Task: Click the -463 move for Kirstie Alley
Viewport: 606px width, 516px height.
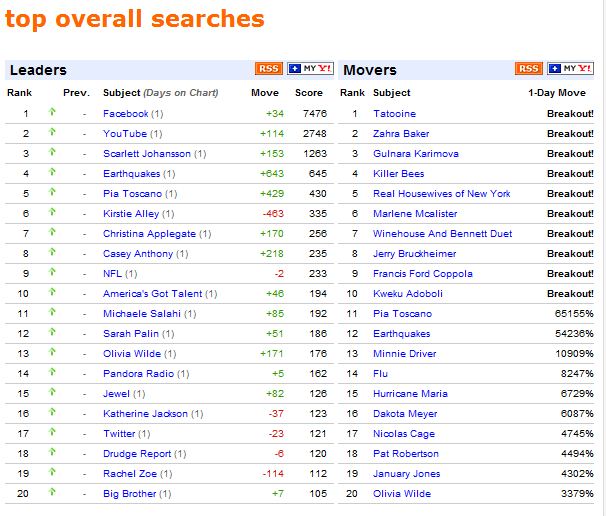Action: point(273,214)
